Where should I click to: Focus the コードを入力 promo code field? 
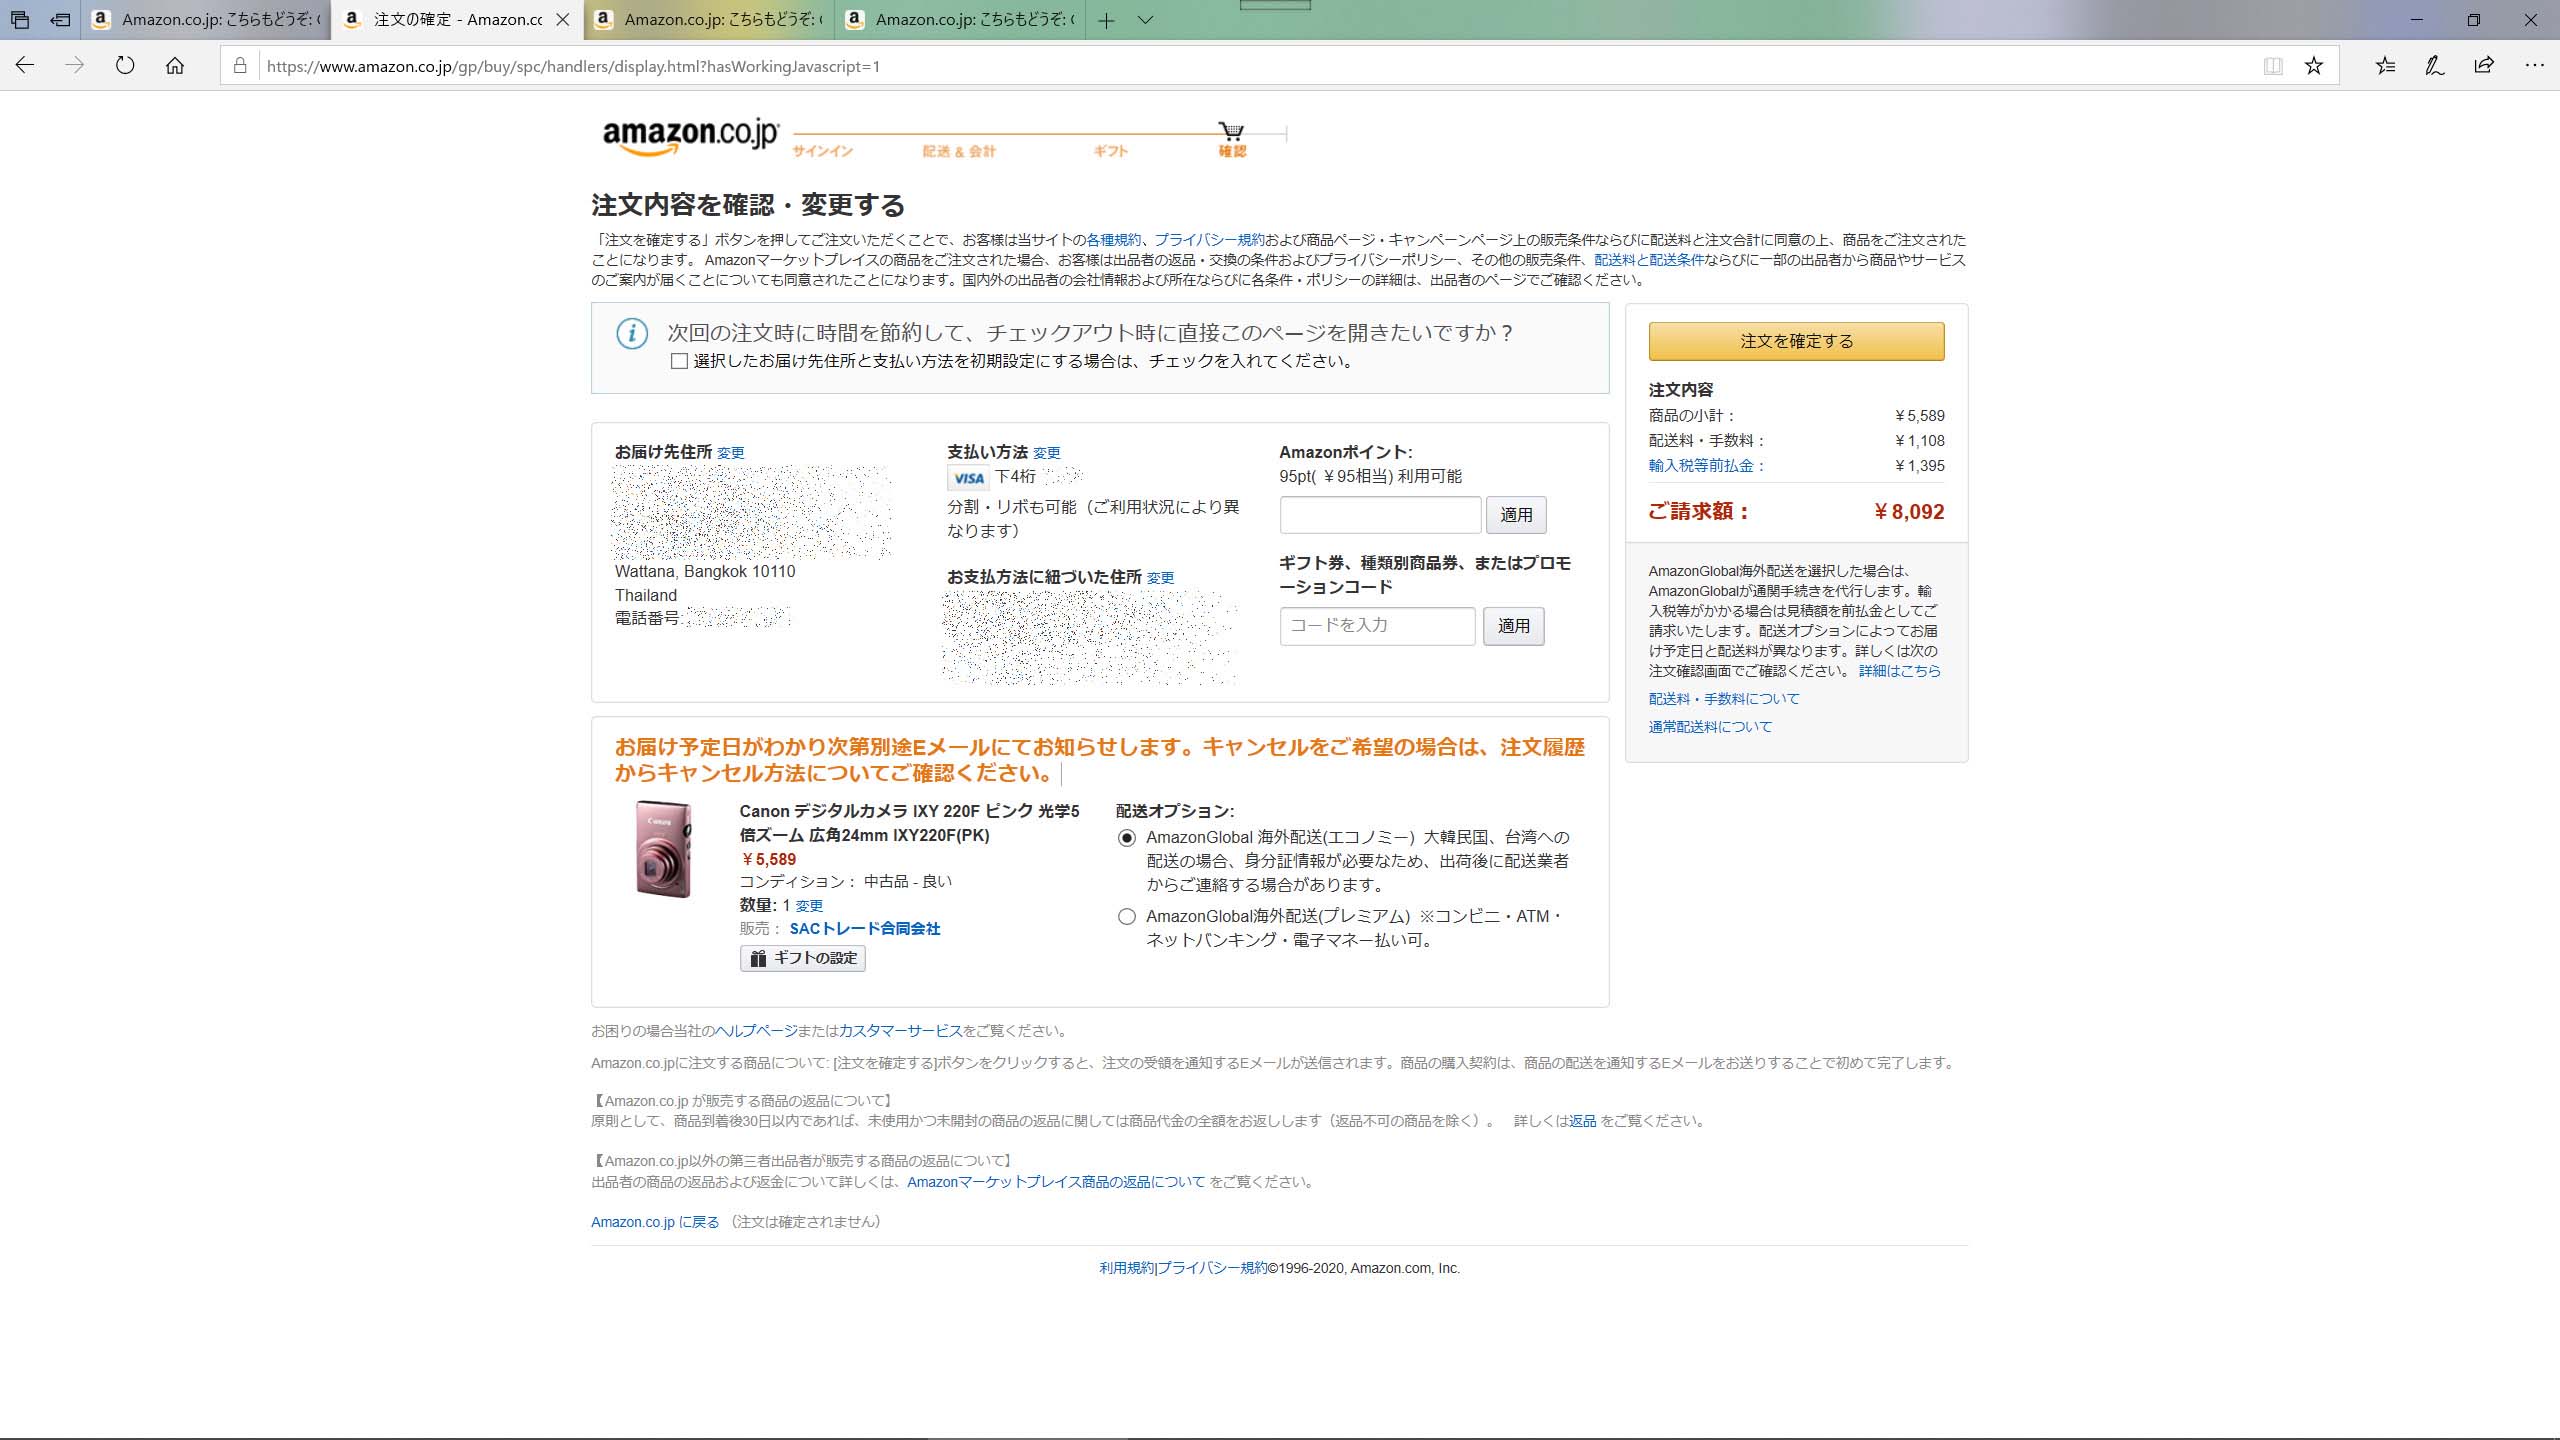pyautogui.click(x=1377, y=625)
